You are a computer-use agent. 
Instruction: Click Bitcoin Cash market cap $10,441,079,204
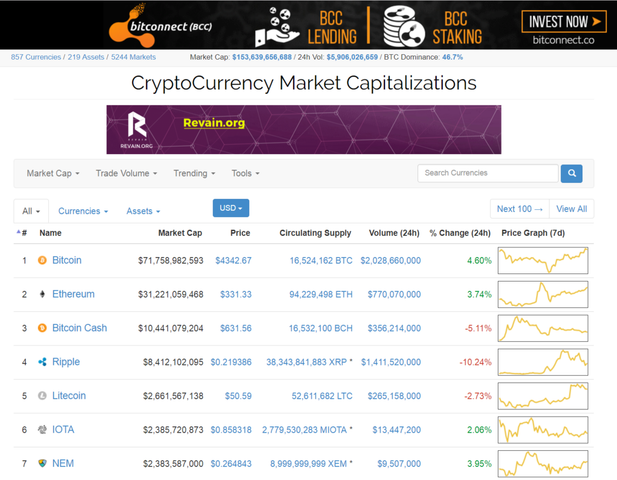pyautogui.click(x=171, y=328)
